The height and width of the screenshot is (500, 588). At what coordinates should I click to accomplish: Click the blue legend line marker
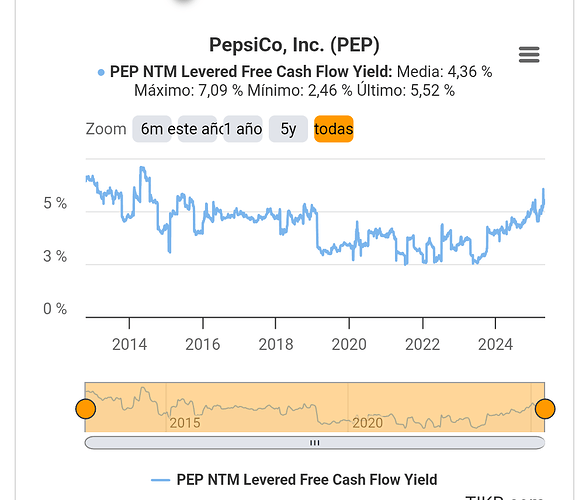click(160, 480)
